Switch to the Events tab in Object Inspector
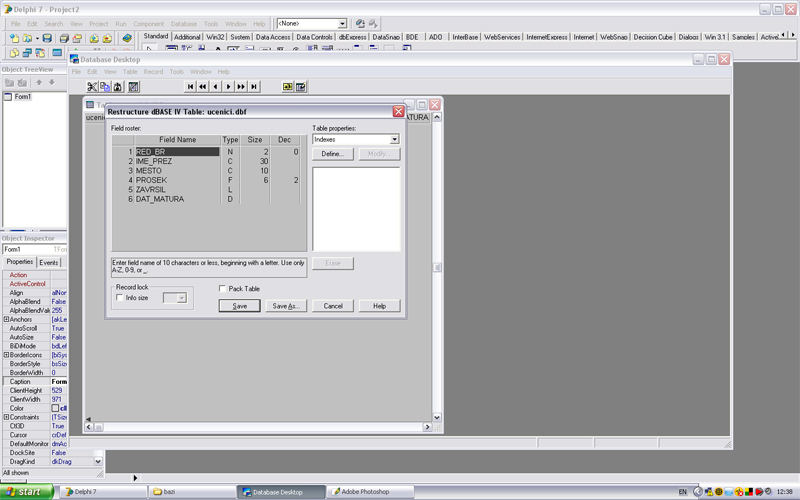800x500 pixels. [x=48, y=263]
